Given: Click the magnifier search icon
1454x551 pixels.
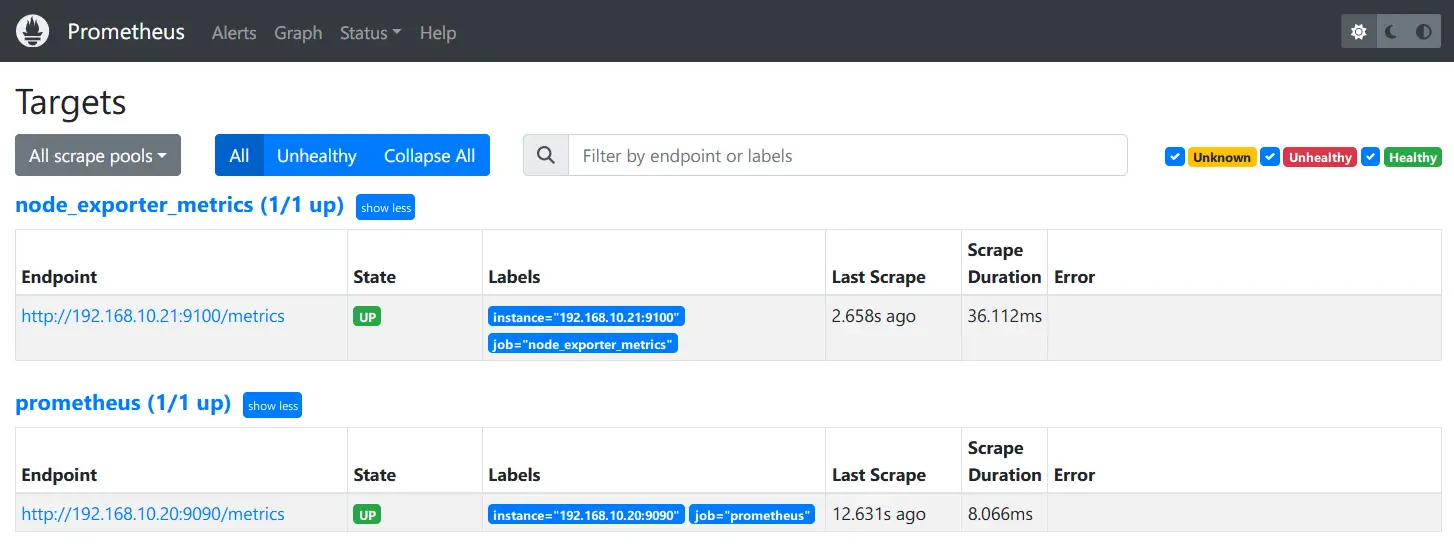Looking at the screenshot, I should point(546,155).
